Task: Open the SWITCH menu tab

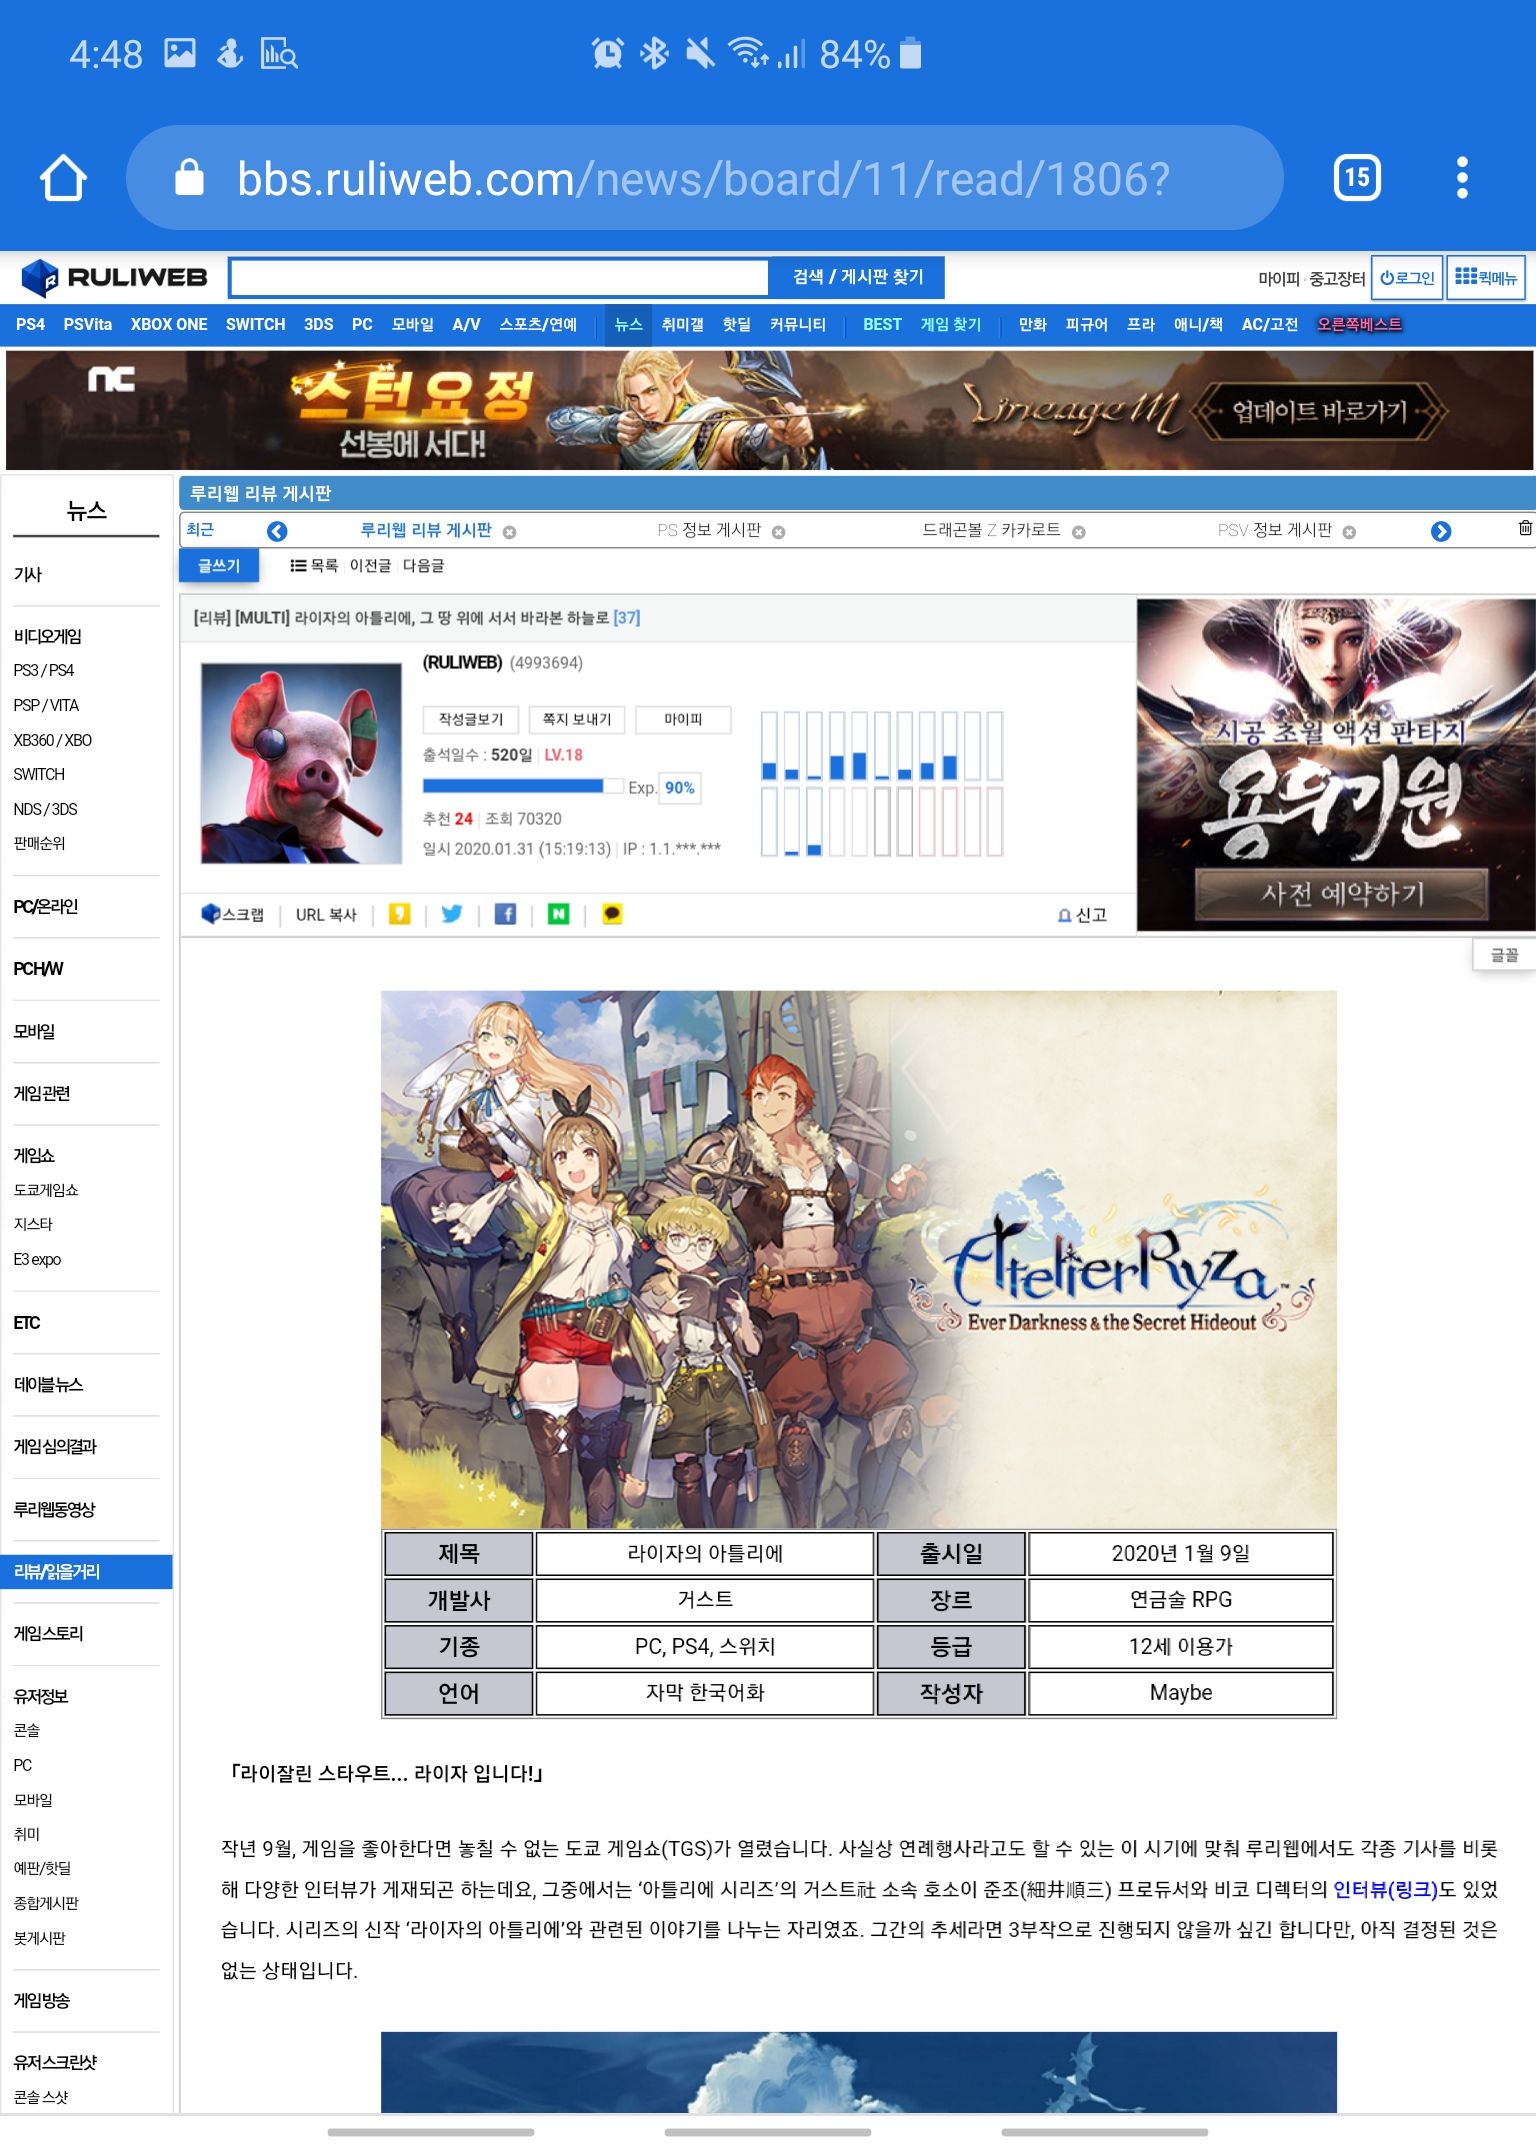Action: click(255, 325)
